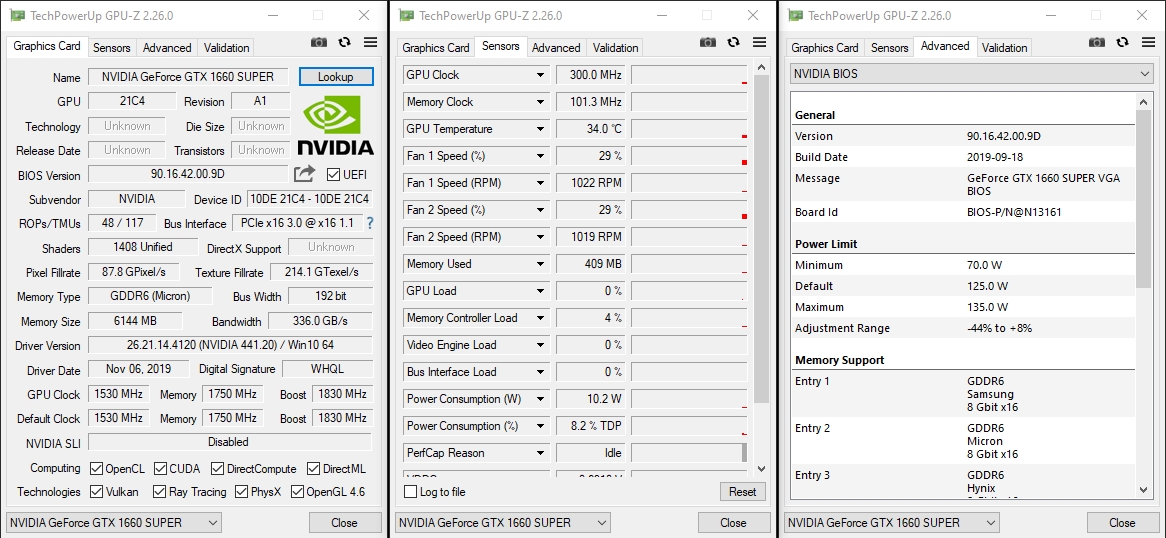Click the screenshot camera icon in the Graphics Card window
The height and width of the screenshot is (538, 1166).
pyautogui.click(x=318, y=42)
